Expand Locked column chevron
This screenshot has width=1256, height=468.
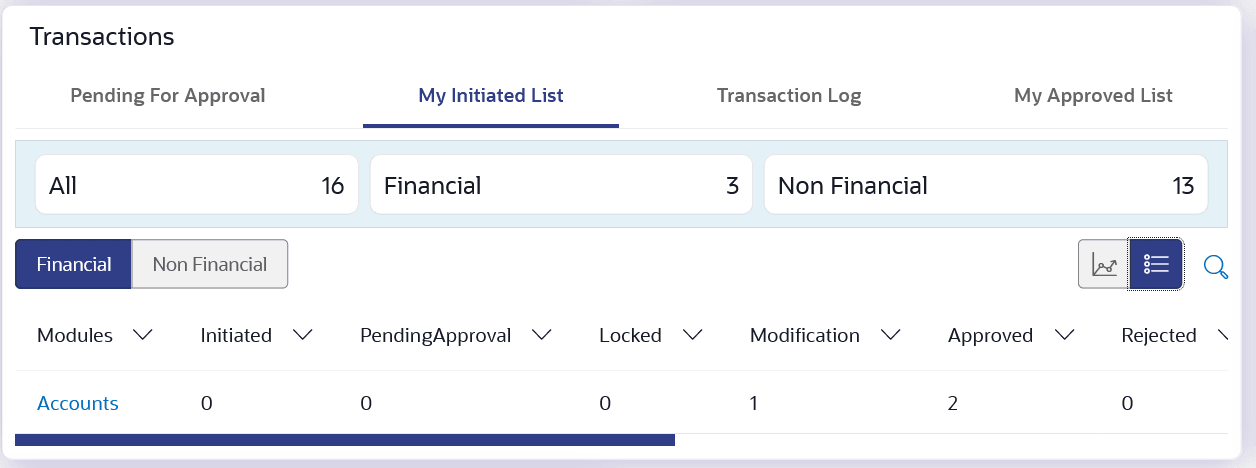point(692,336)
